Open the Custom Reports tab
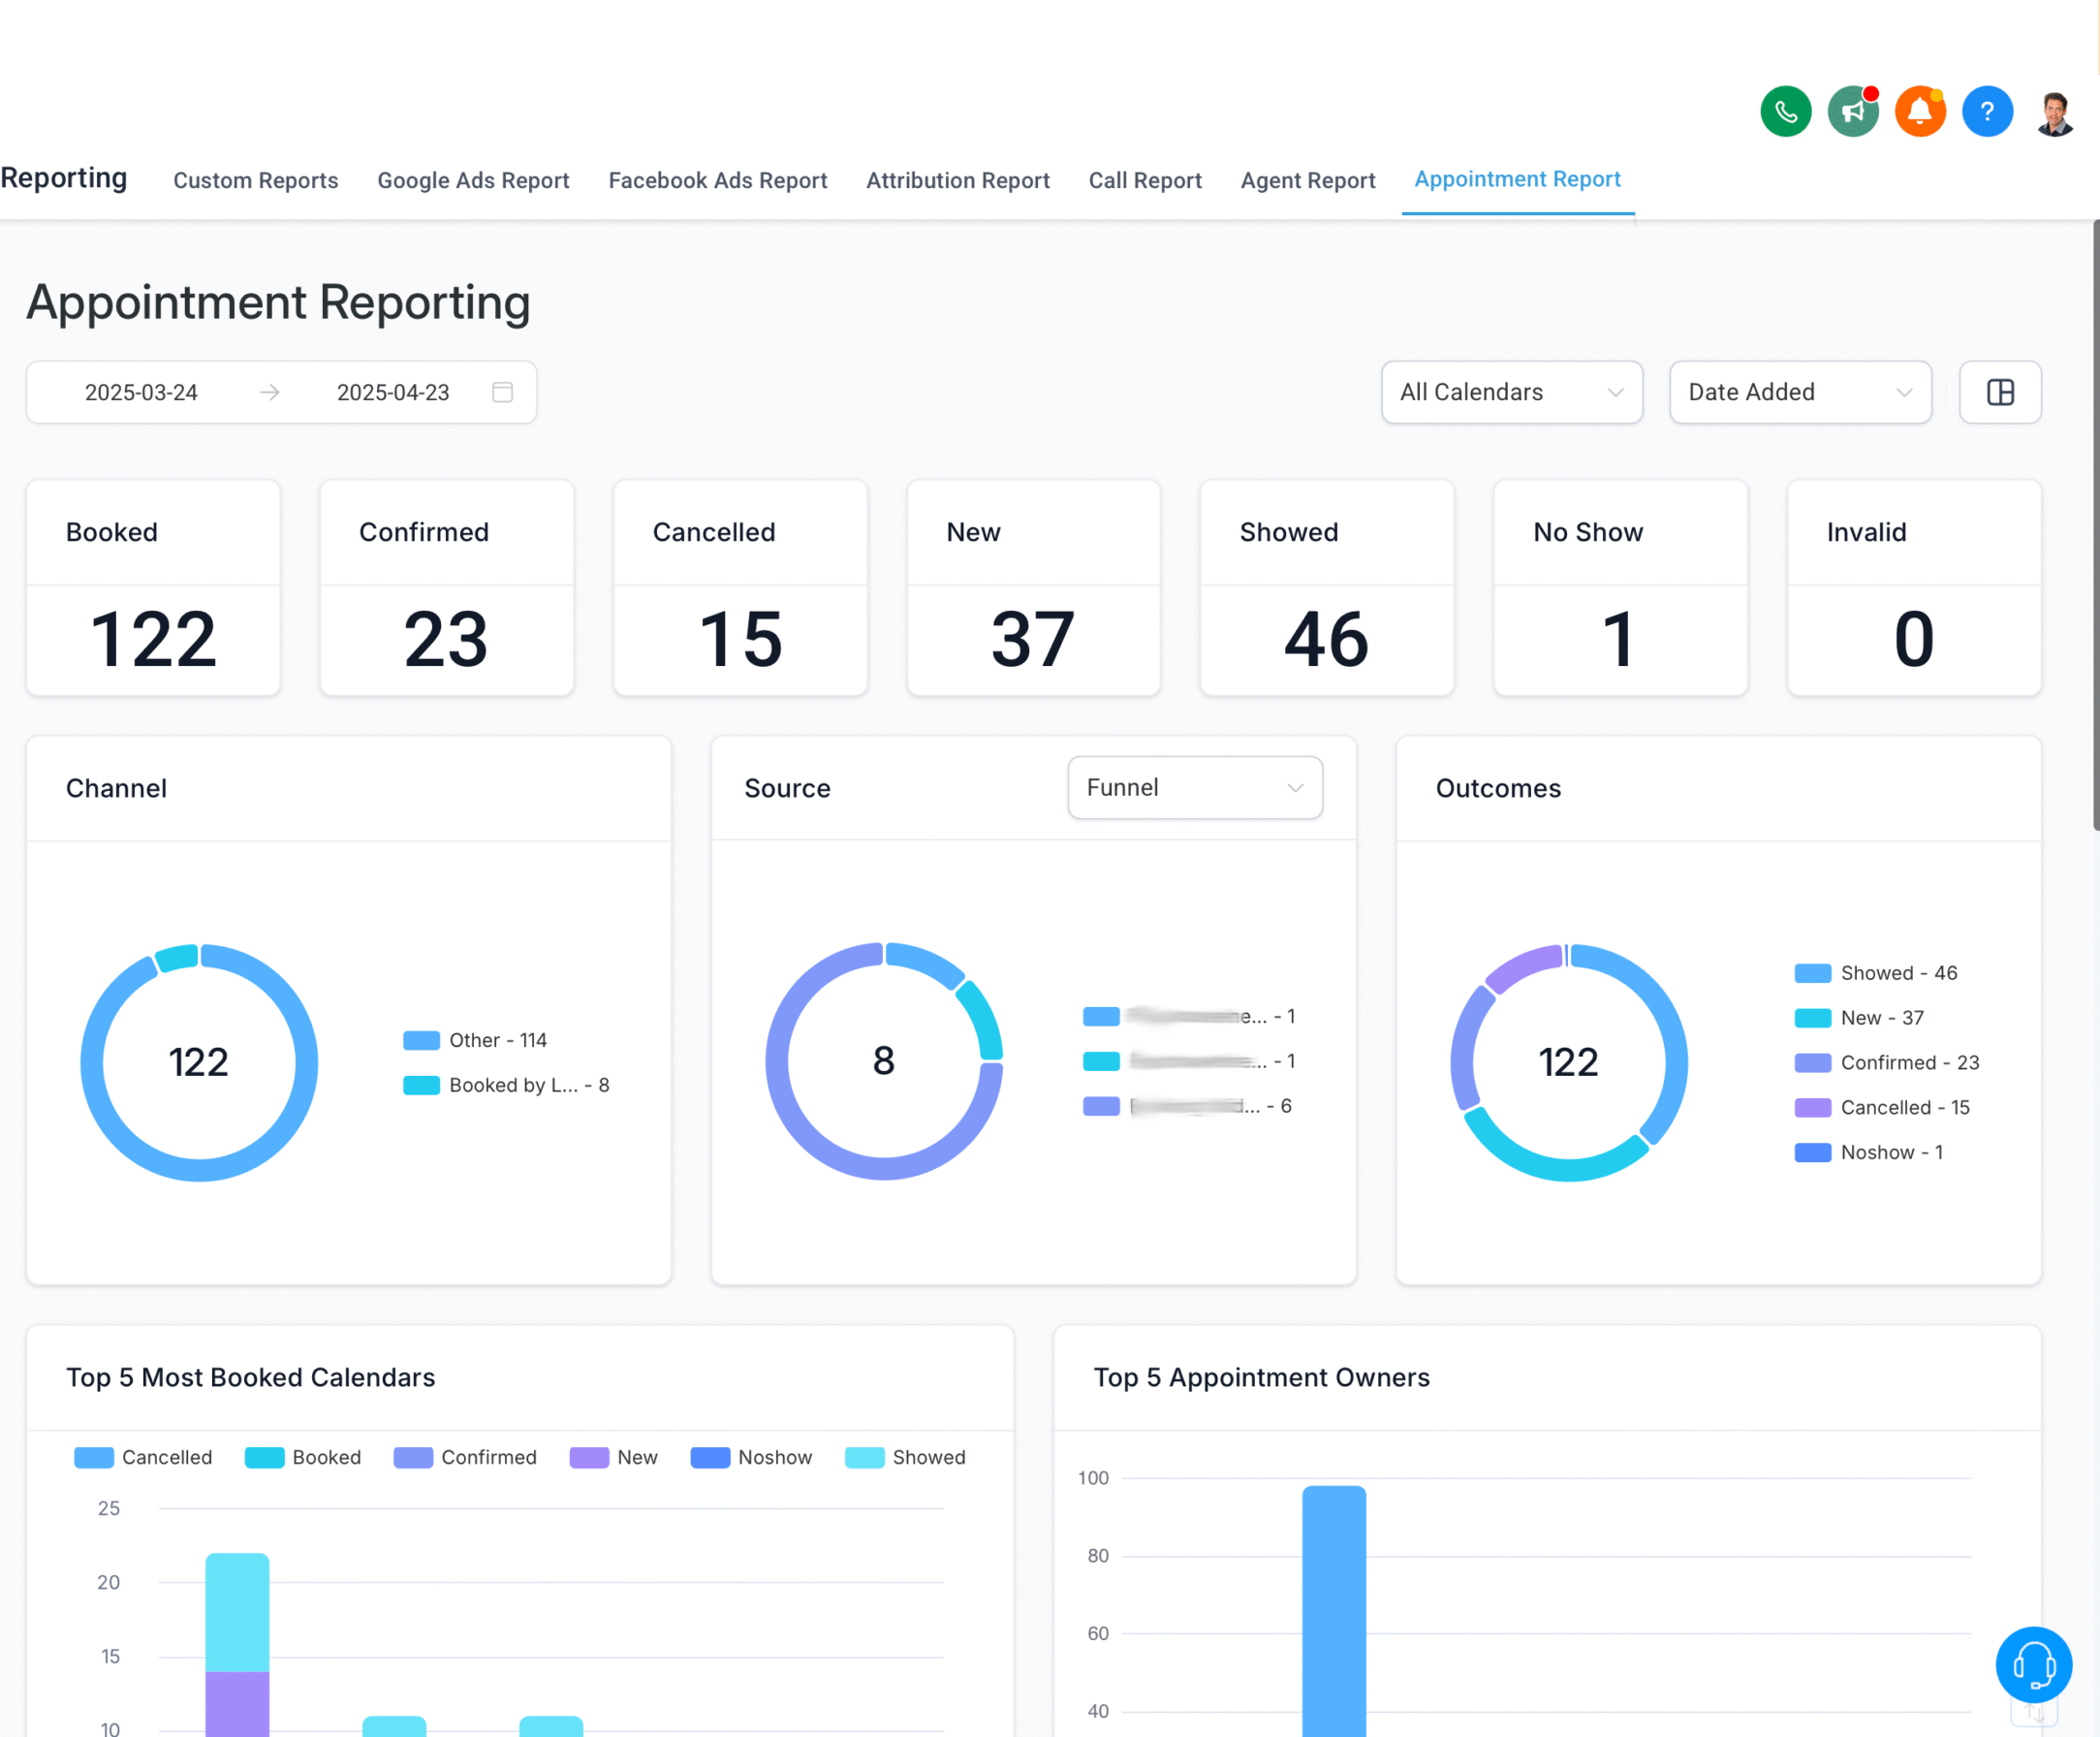Image resolution: width=2100 pixels, height=1737 pixels. click(256, 180)
